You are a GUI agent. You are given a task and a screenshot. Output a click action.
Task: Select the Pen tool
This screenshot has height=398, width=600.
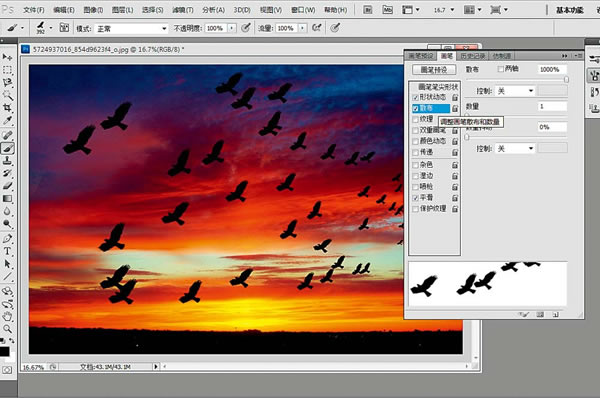tap(7, 239)
